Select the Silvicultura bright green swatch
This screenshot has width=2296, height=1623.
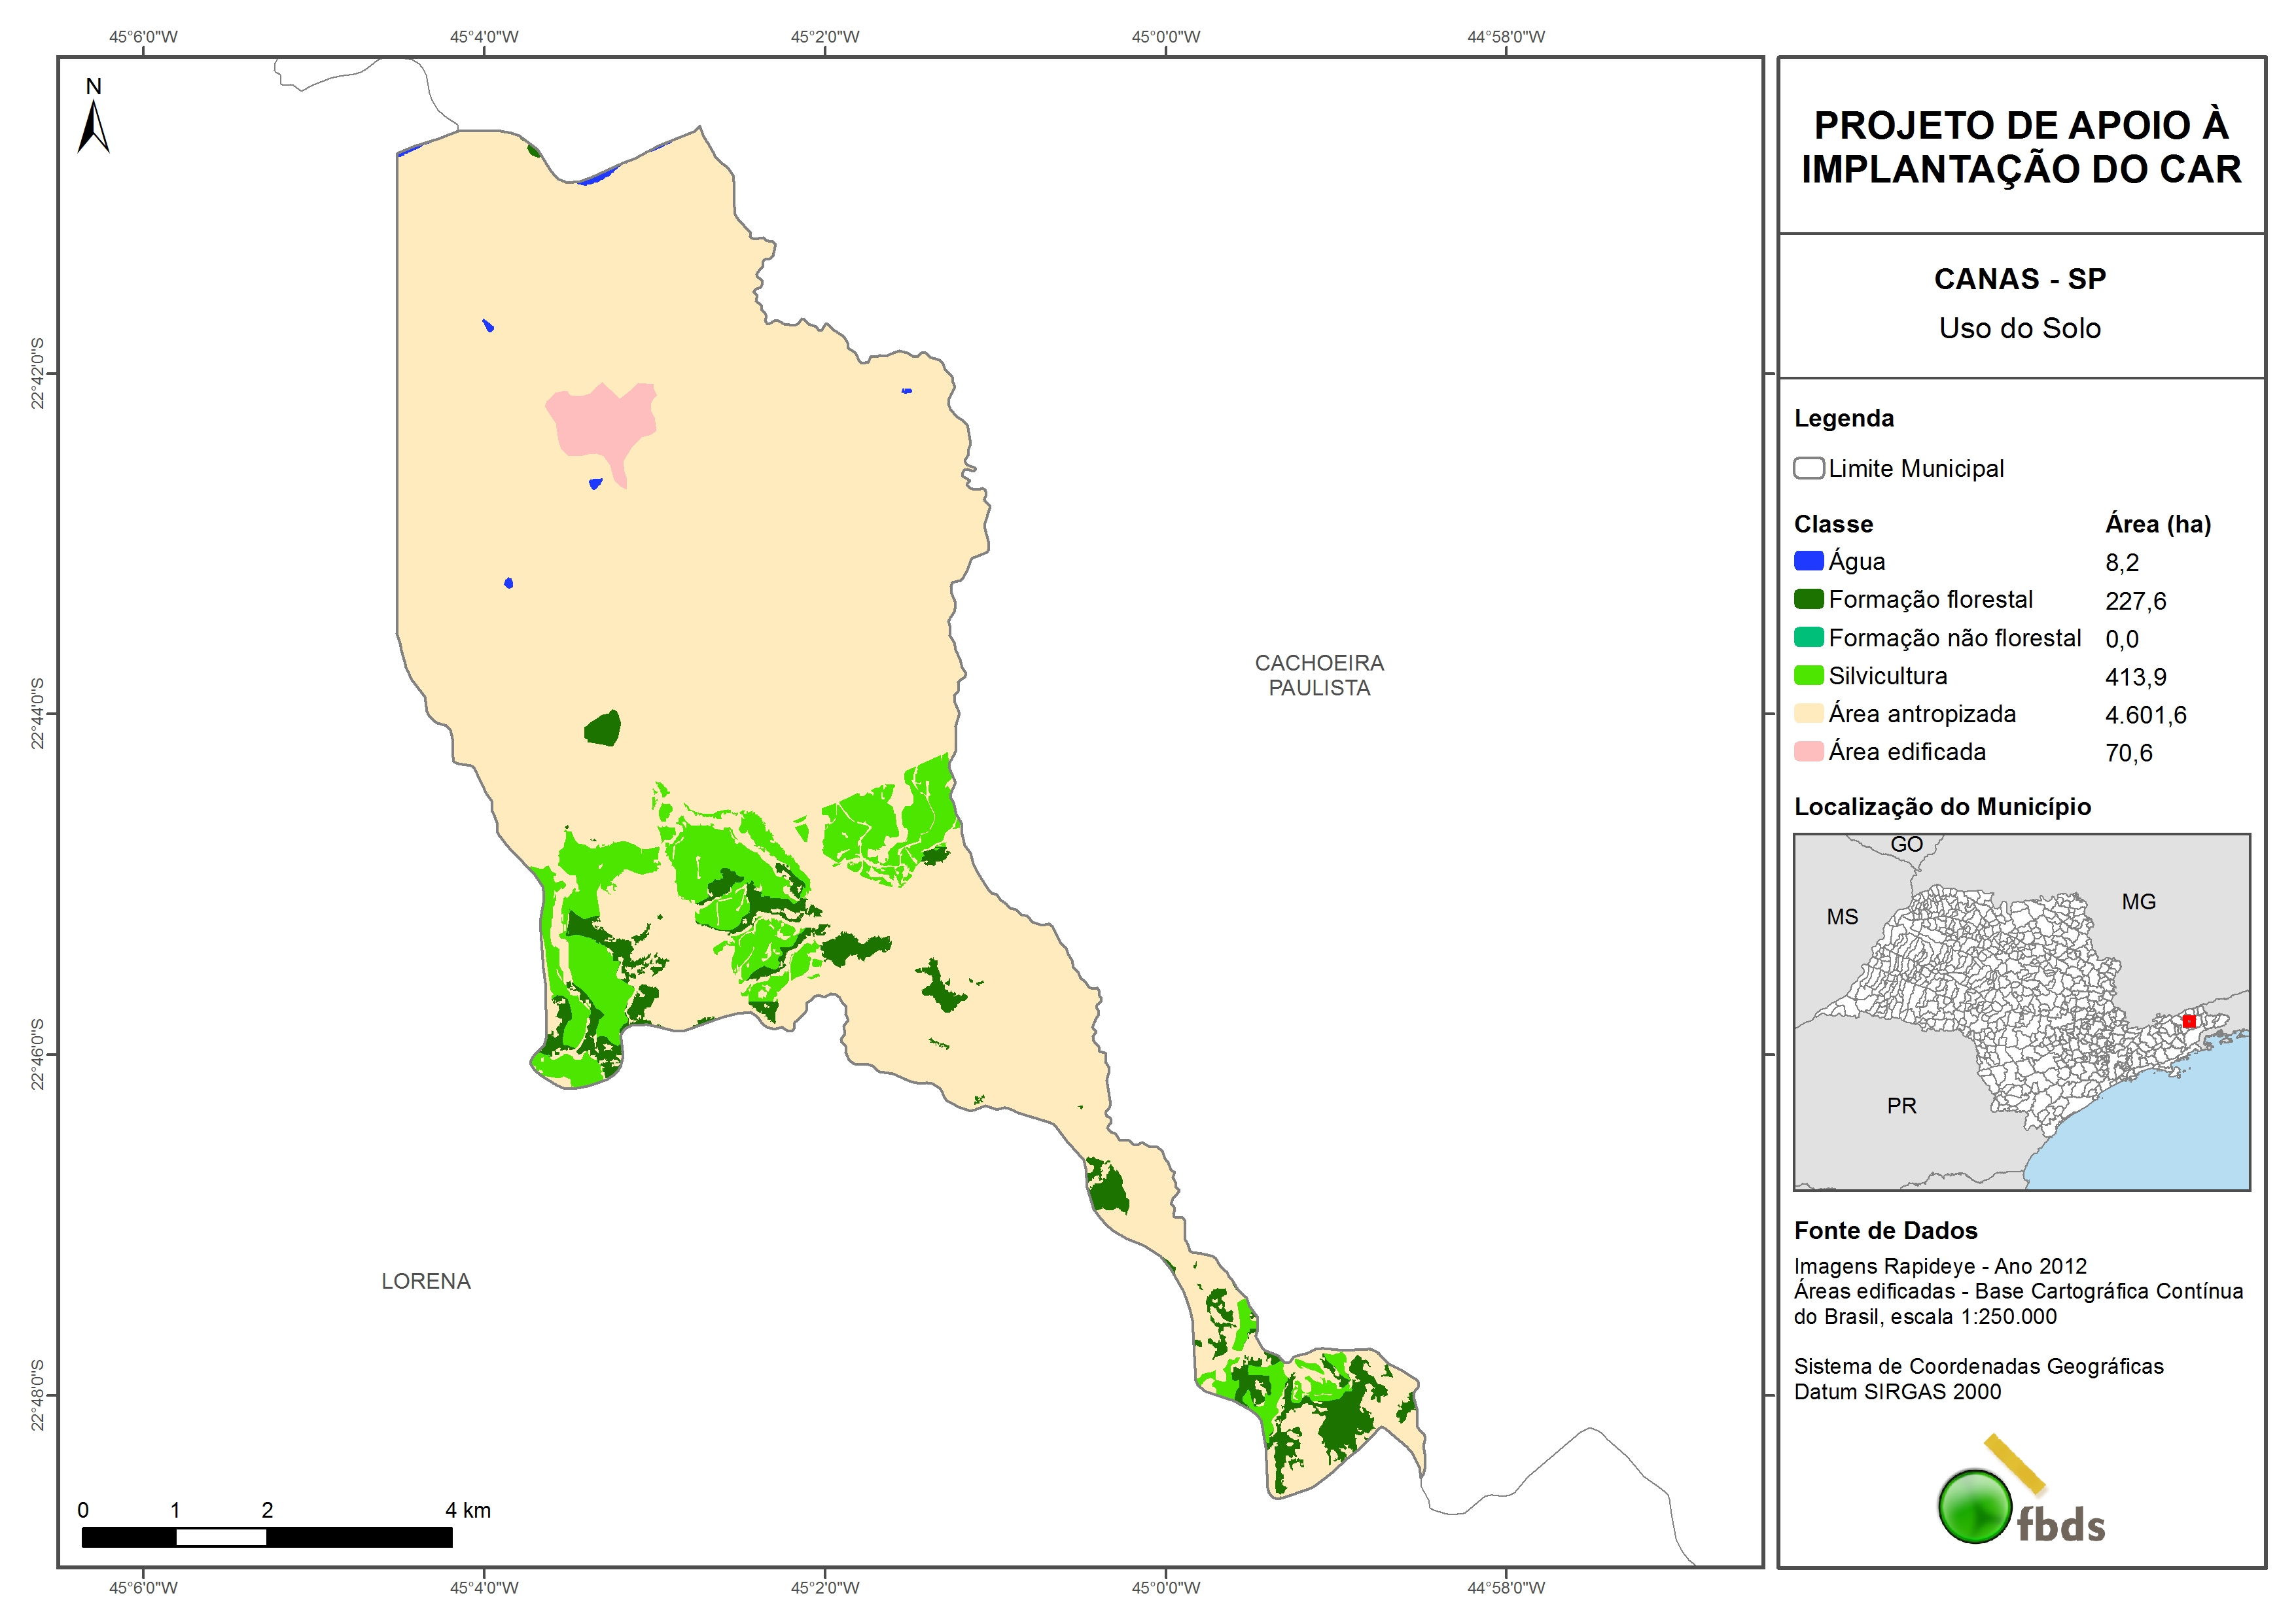tap(1808, 675)
